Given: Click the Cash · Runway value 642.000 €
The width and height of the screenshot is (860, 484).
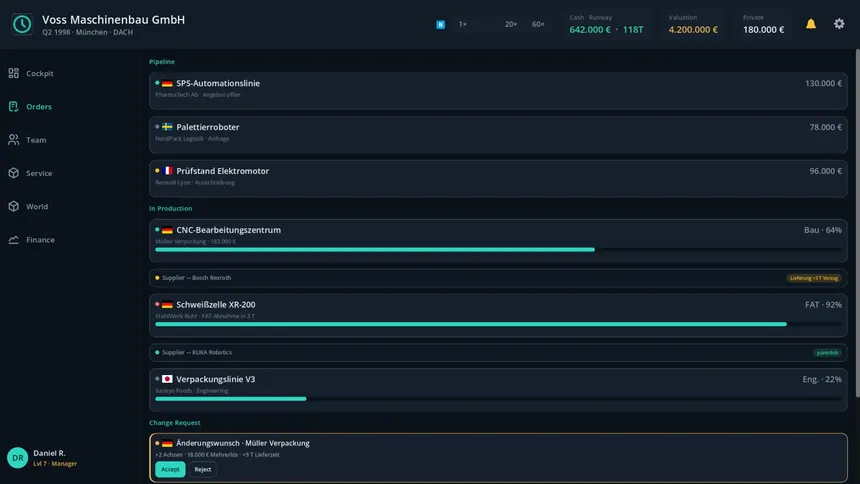Looking at the screenshot, I should point(590,30).
